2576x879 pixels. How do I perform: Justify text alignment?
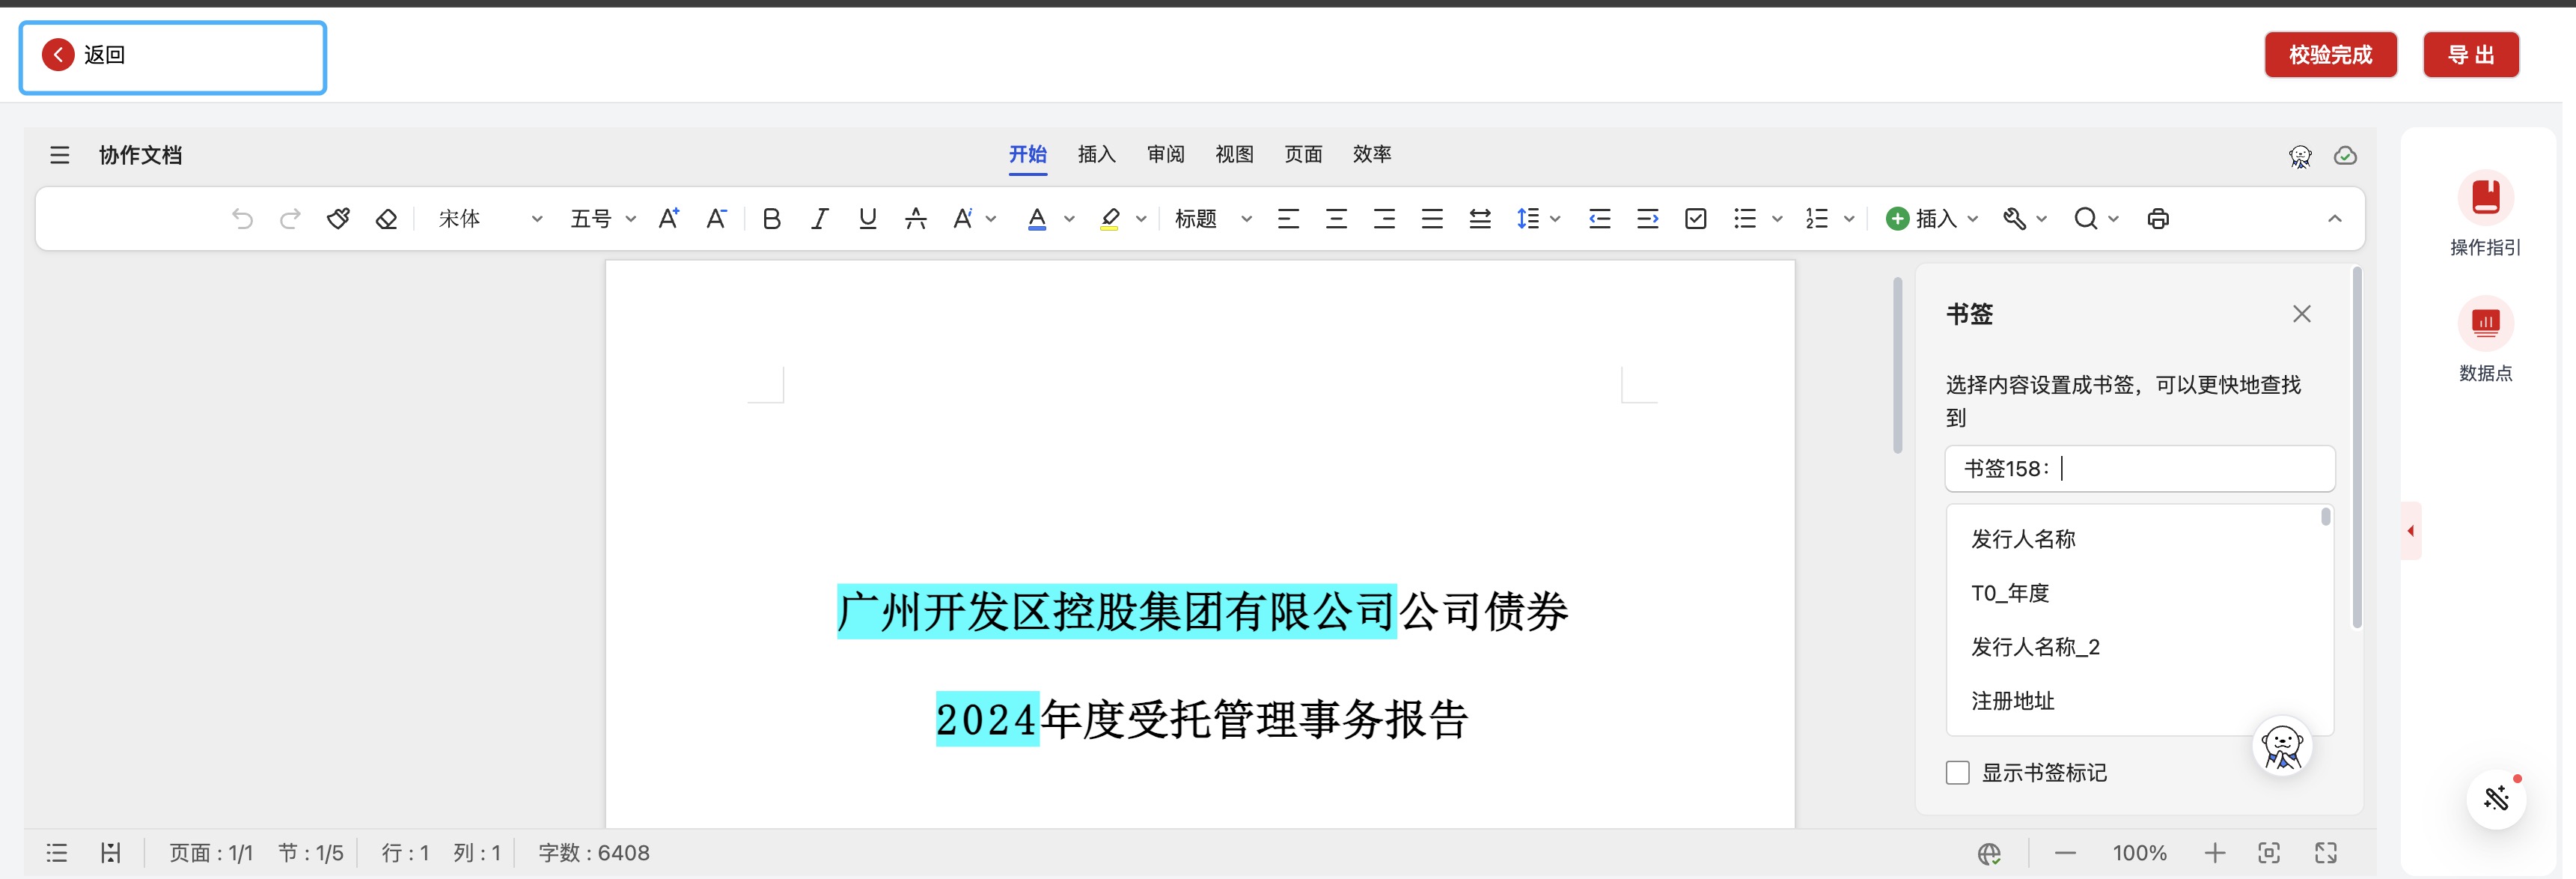[1432, 218]
